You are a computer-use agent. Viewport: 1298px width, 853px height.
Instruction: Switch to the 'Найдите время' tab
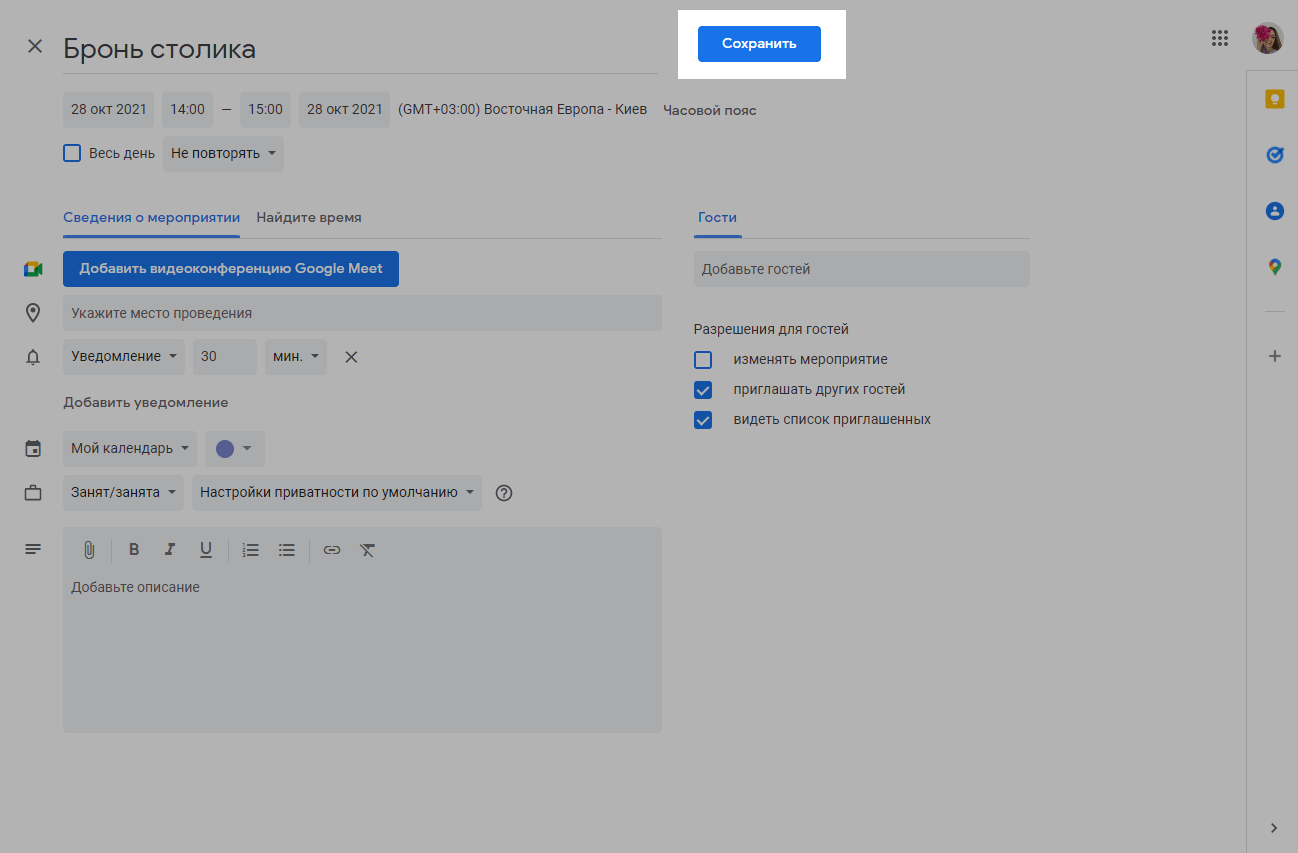tap(309, 218)
